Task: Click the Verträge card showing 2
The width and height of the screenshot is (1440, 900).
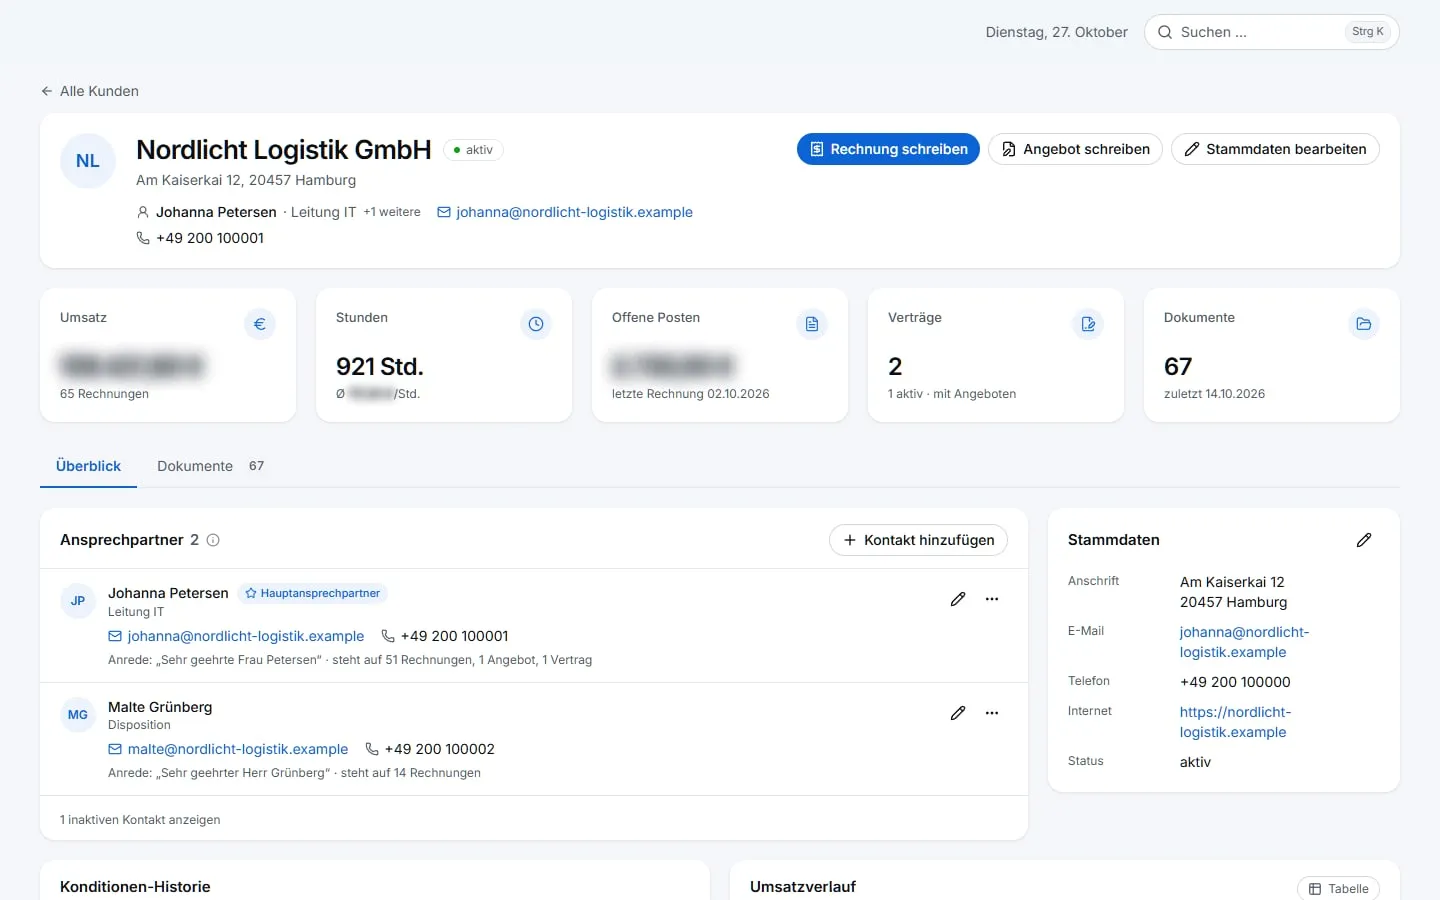Action: (x=996, y=355)
